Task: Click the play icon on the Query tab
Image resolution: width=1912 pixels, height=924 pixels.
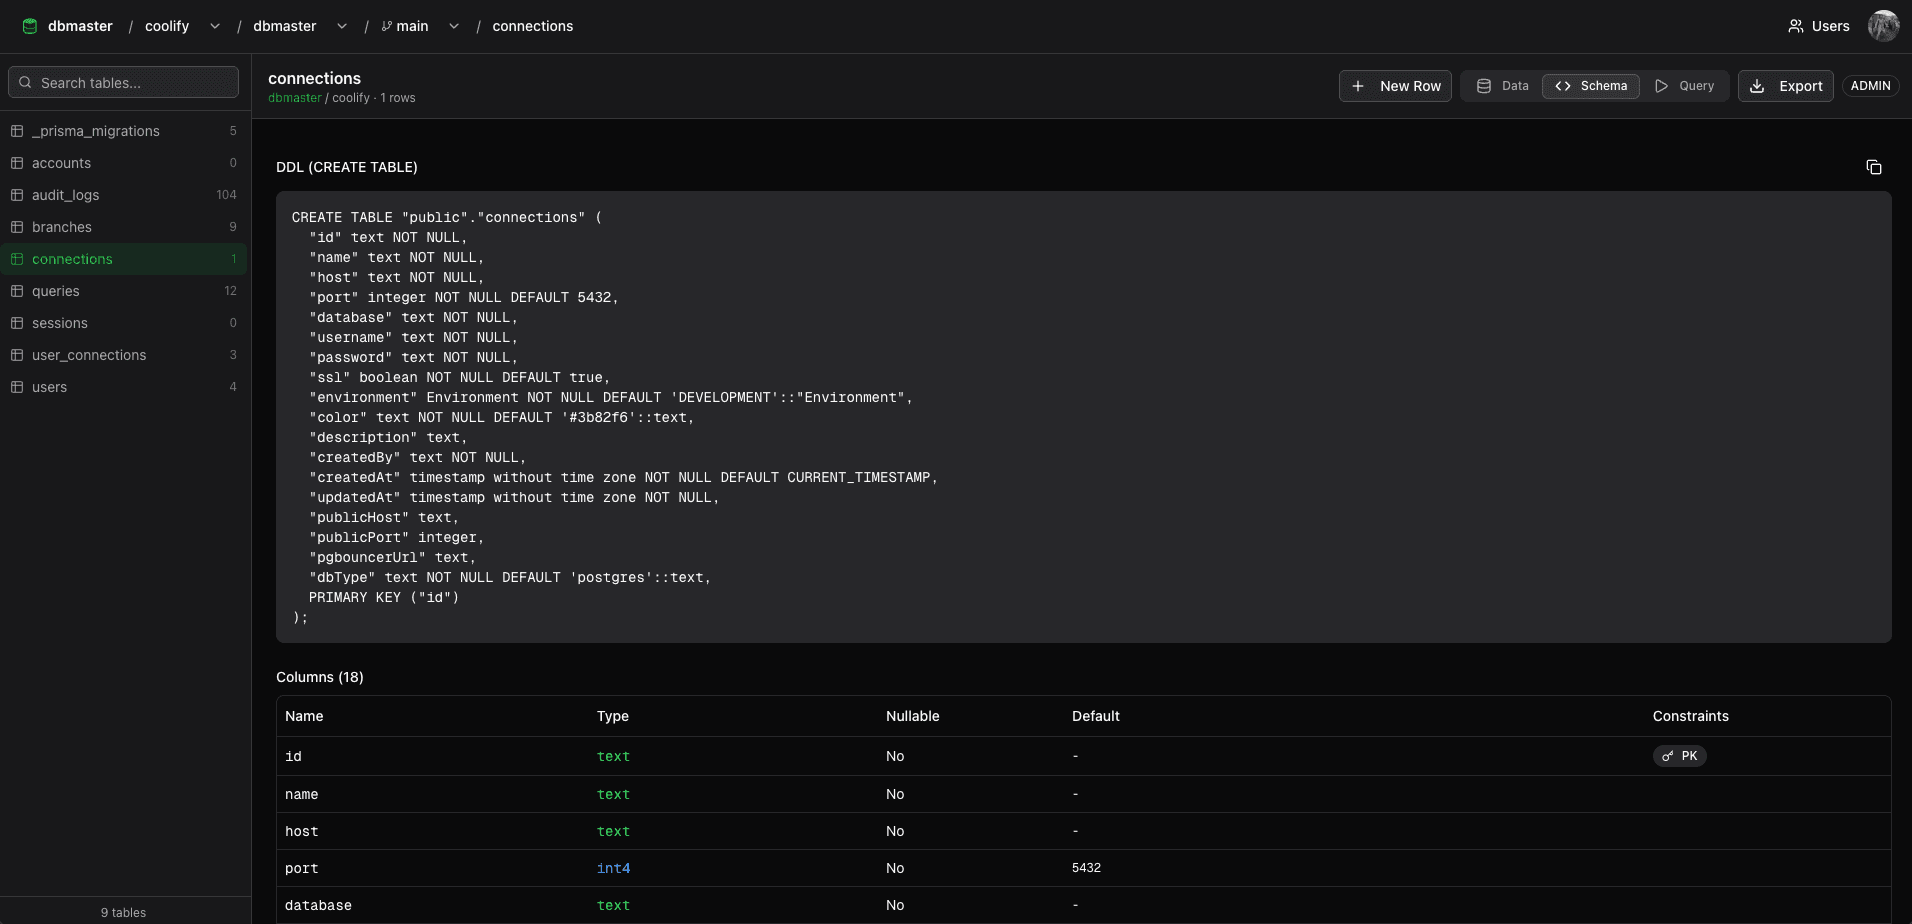Action: click(x=1661, y=86)
